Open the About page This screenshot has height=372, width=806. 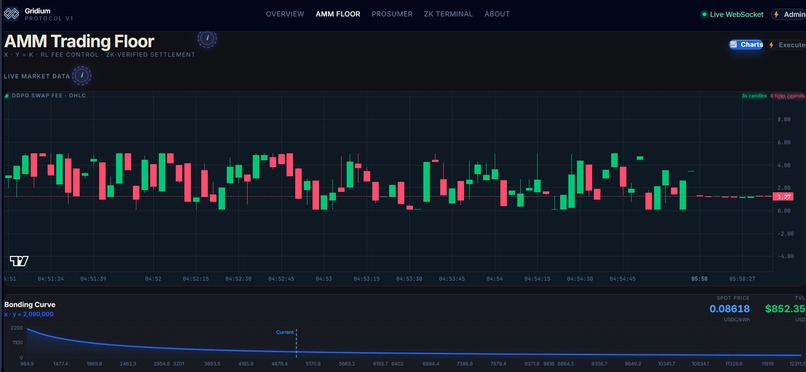tap(497, 14)
